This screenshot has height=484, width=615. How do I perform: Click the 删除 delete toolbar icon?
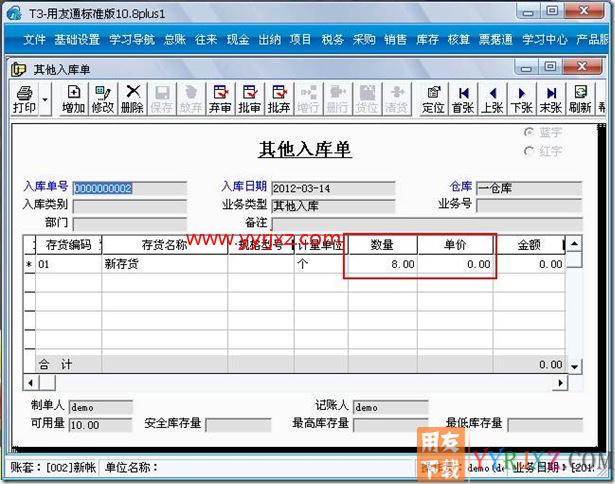point(132,99)
